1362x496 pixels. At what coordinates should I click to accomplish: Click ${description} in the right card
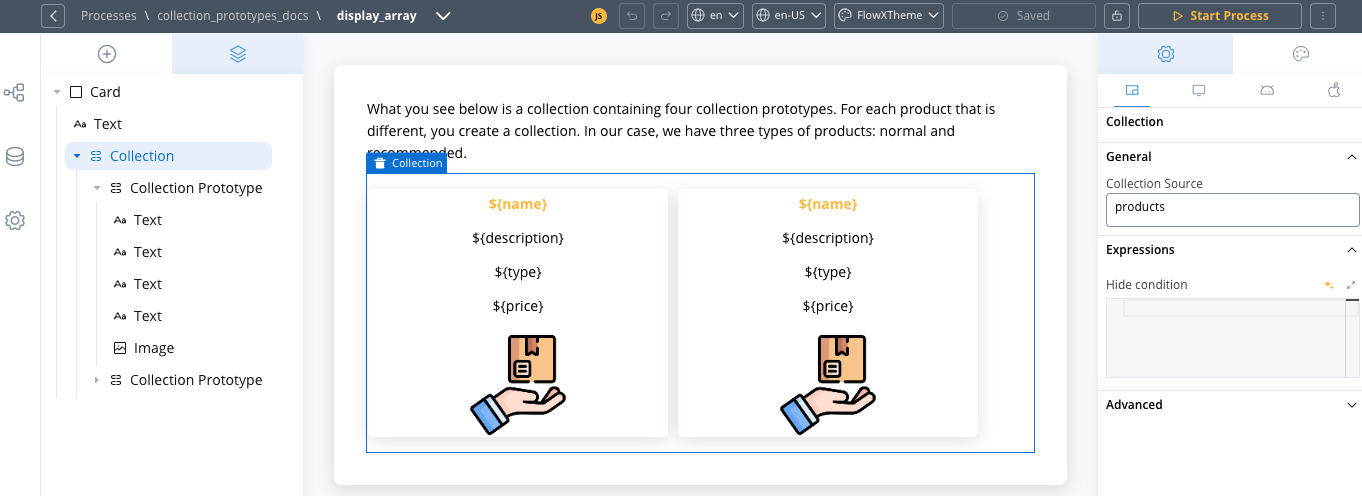pyautogui.click(x=828, y=238)
